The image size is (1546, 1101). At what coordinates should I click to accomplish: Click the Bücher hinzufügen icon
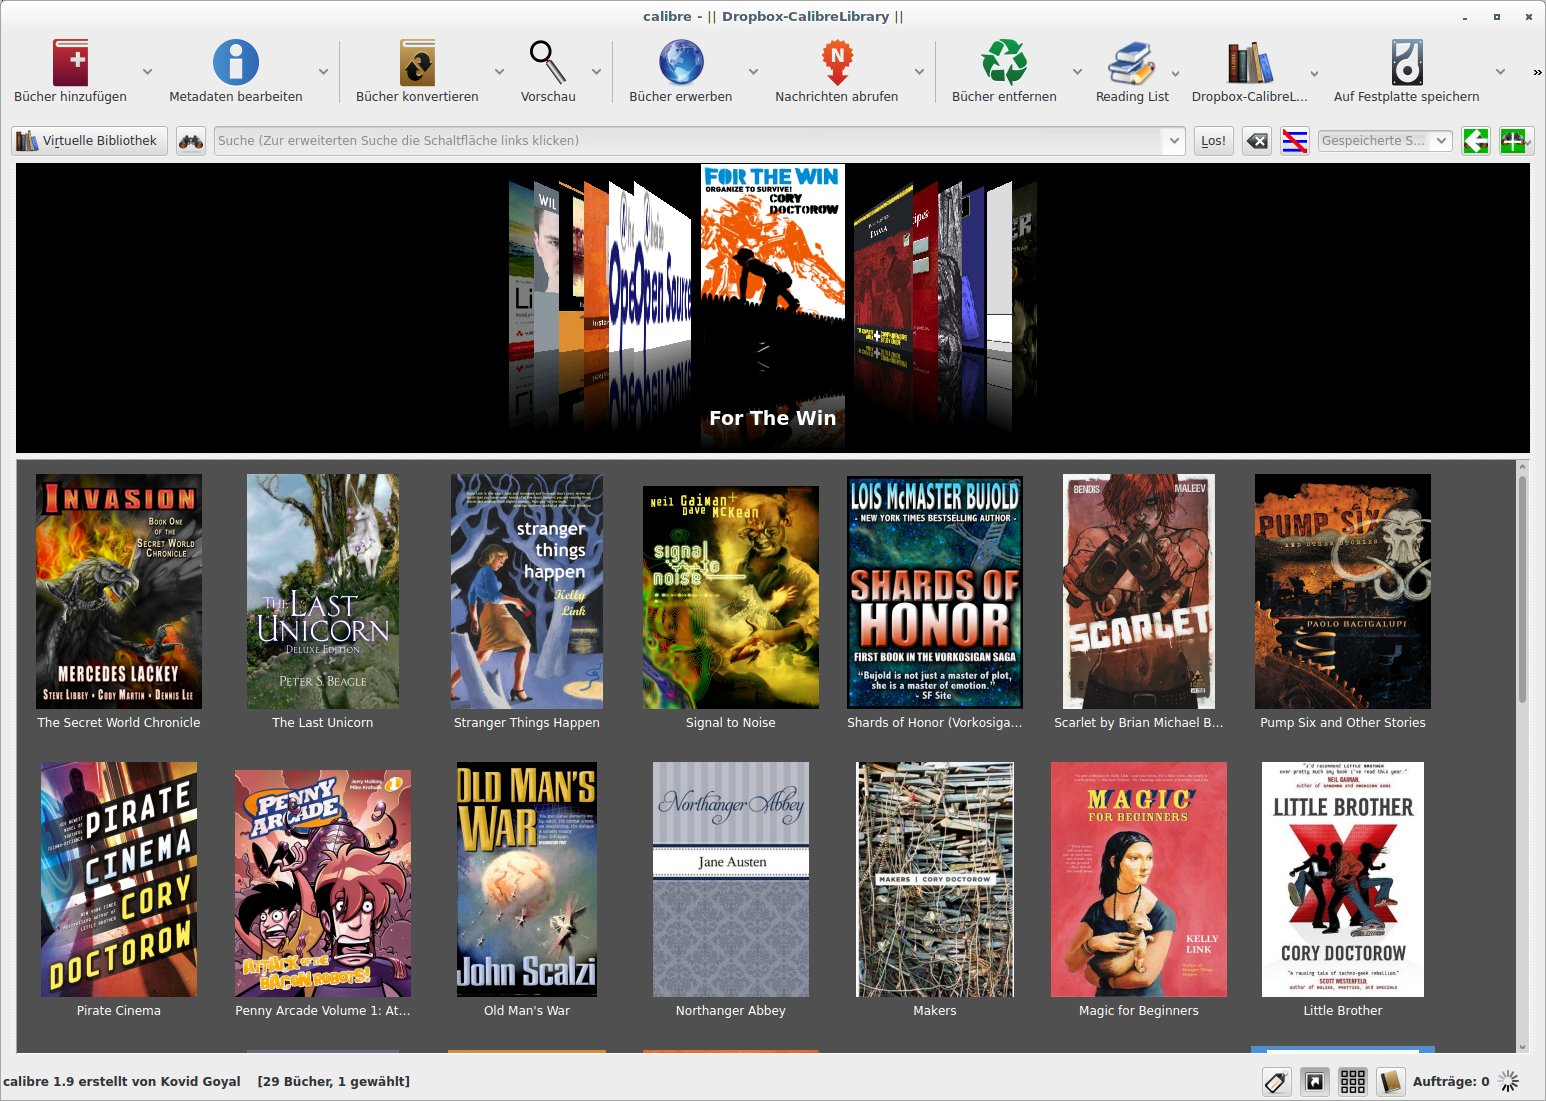coord(70,62)
